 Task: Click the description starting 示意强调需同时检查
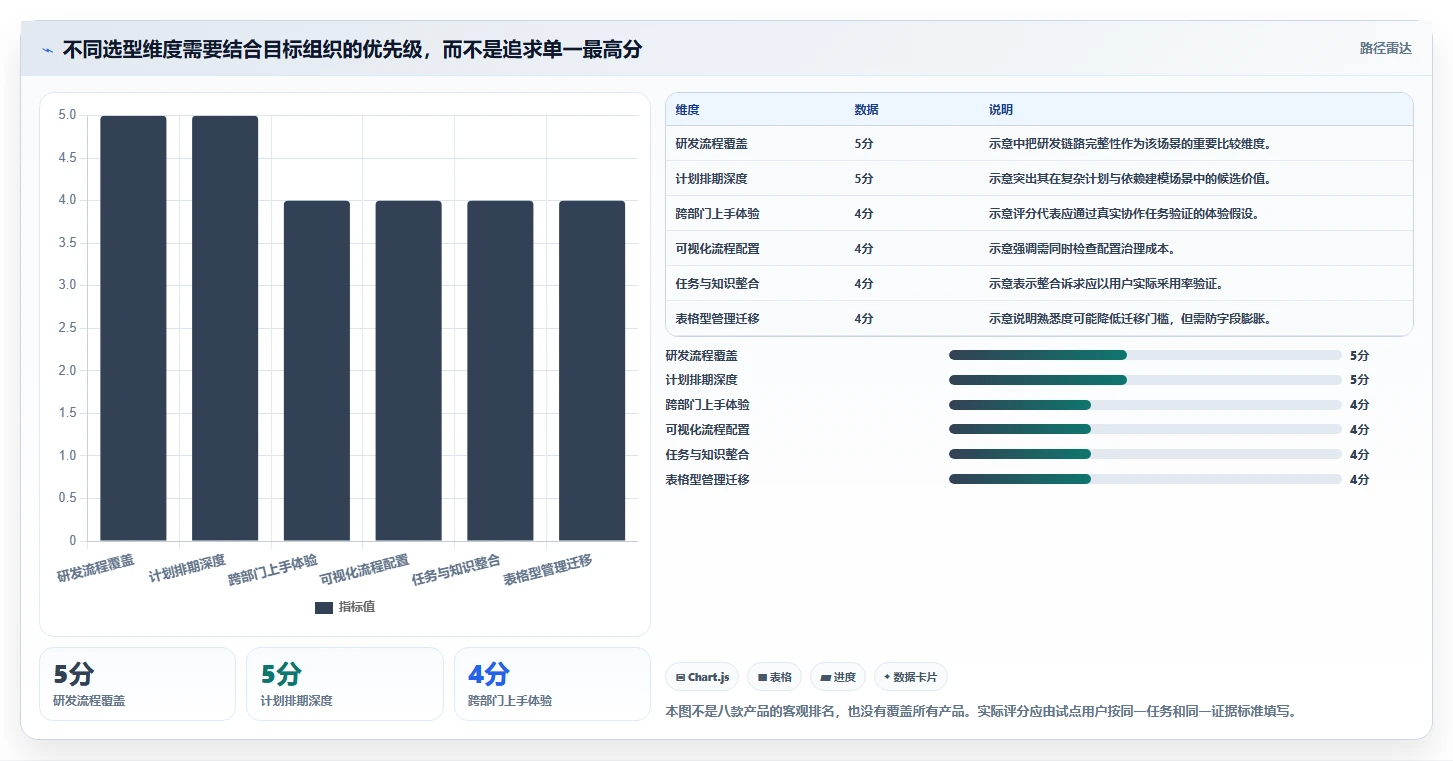pos(1082,249)
